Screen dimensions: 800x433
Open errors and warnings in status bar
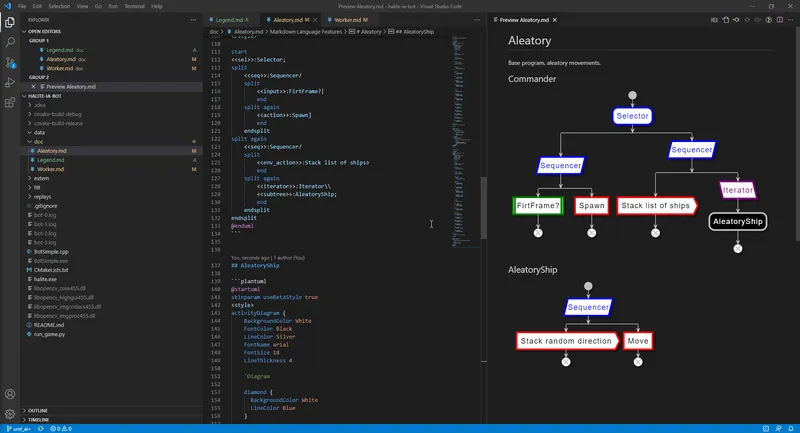[61, 429]
